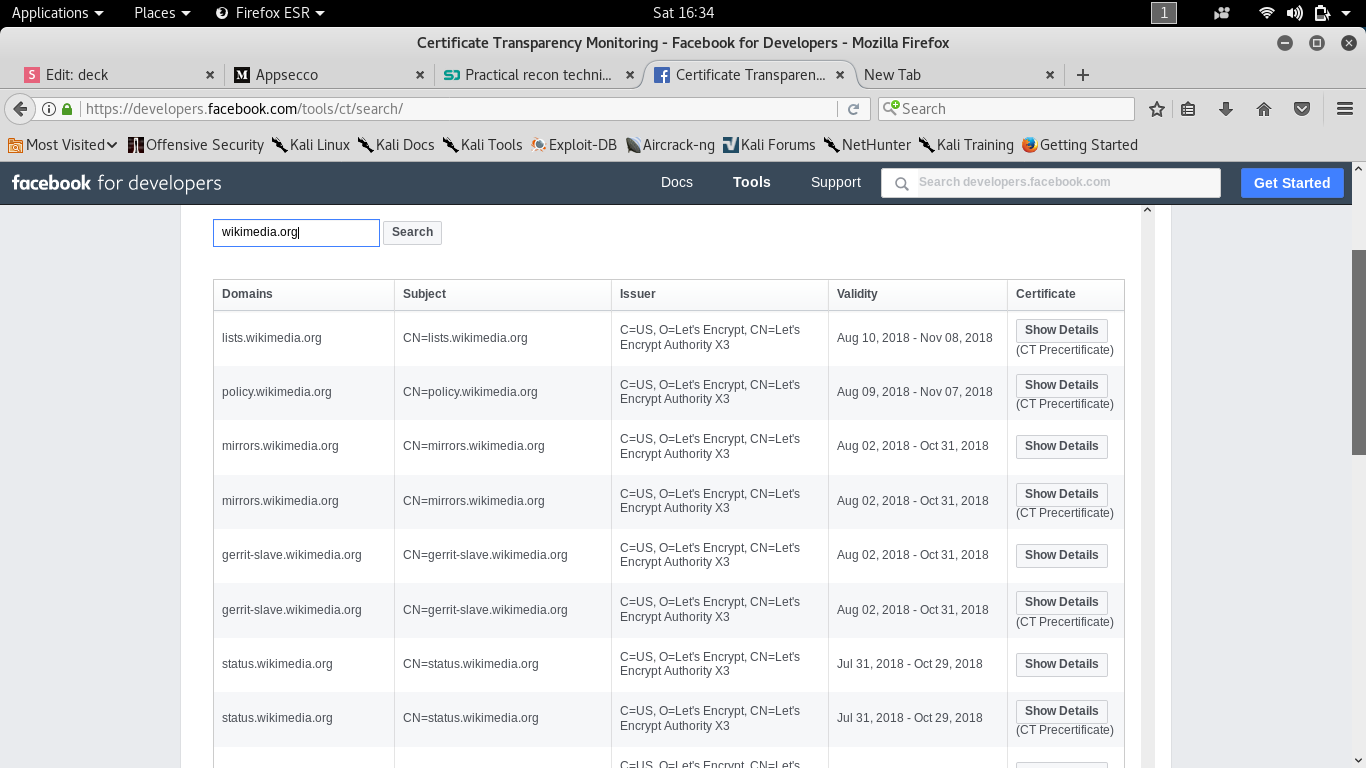Open the Tools navigation item
The height and width of the screenshot is (768, 1366).
[x=752, y=183]
